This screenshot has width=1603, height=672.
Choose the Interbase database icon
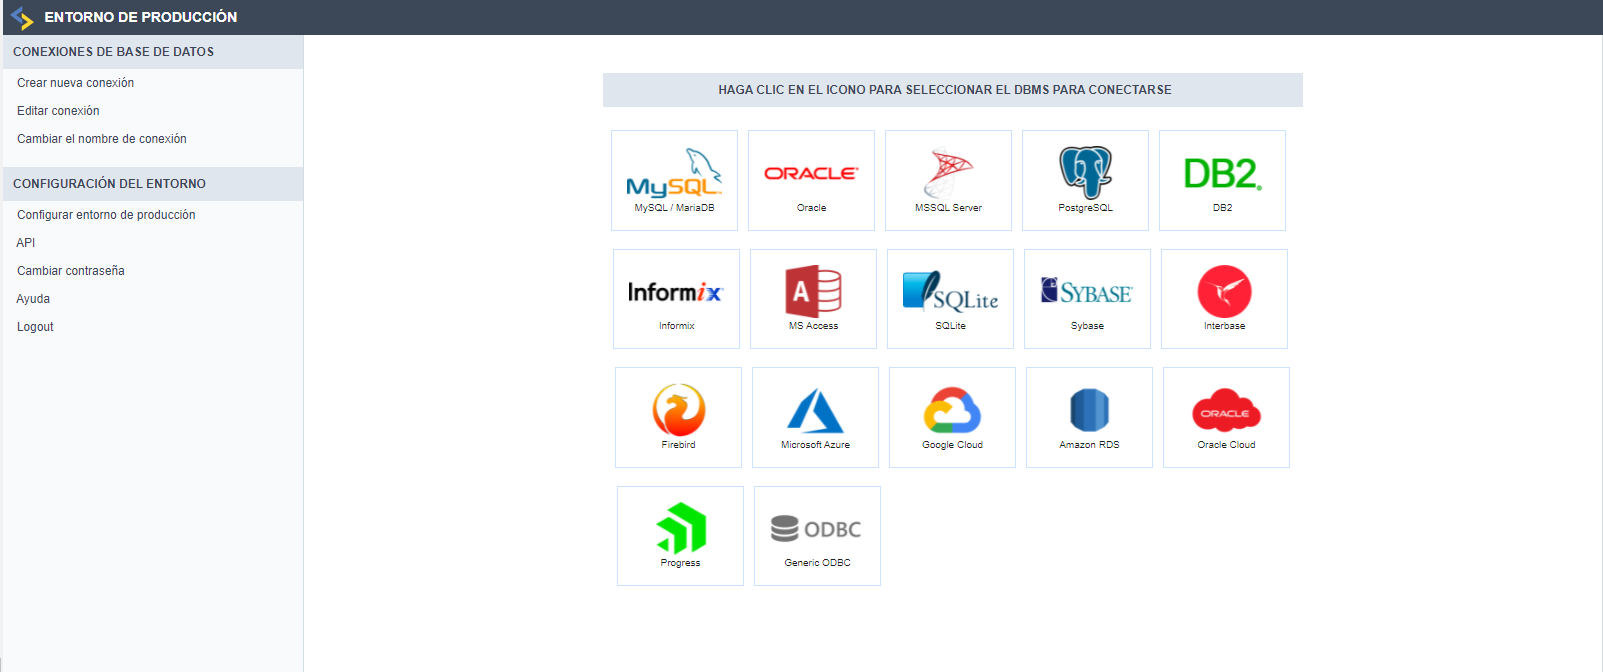click(1224, 293)
